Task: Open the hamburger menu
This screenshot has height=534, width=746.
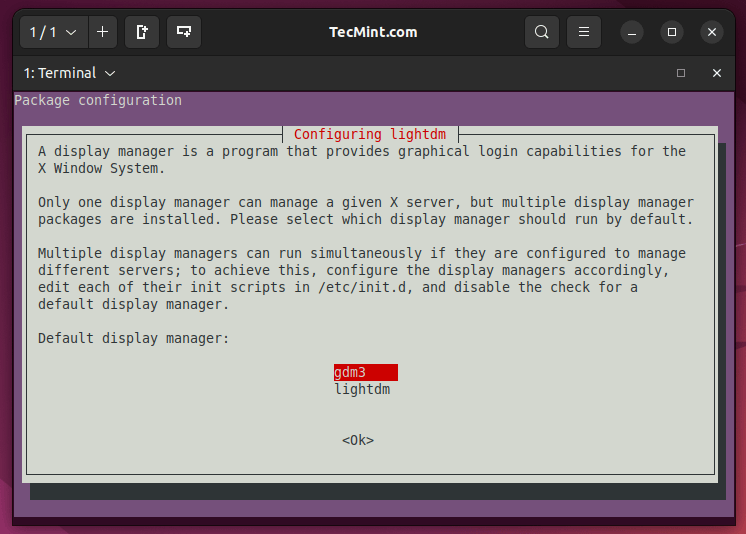Action: tap(584, 32)
